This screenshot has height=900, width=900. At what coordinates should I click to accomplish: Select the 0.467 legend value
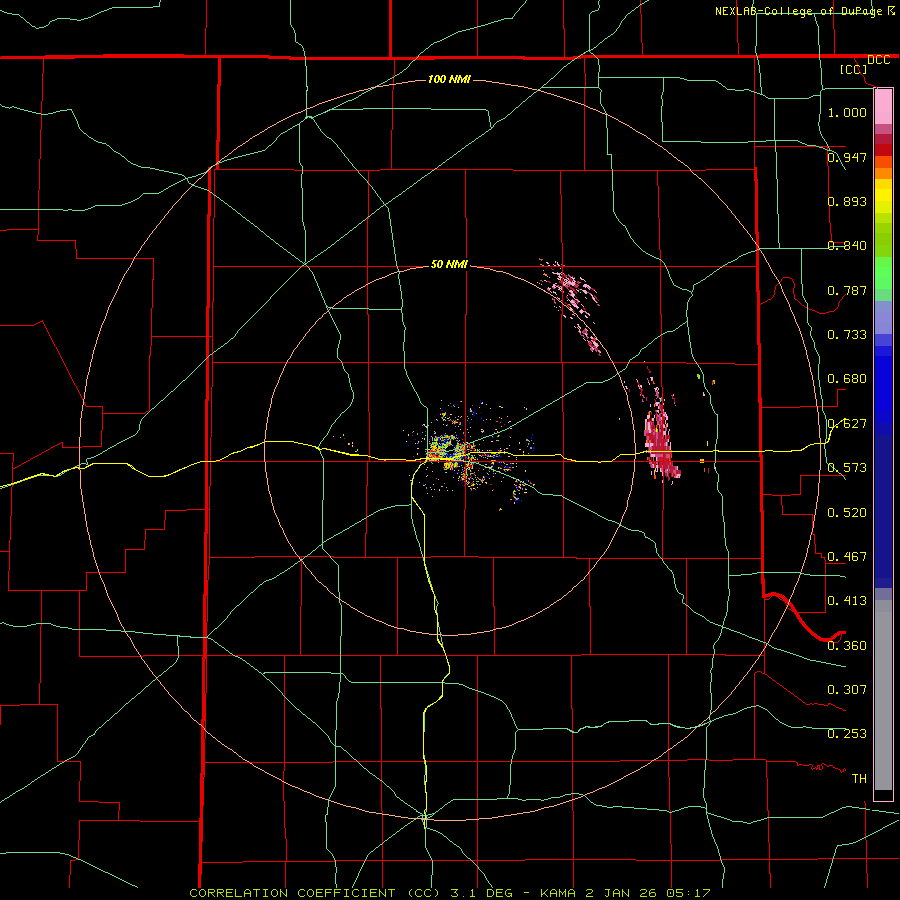[847, 557]
